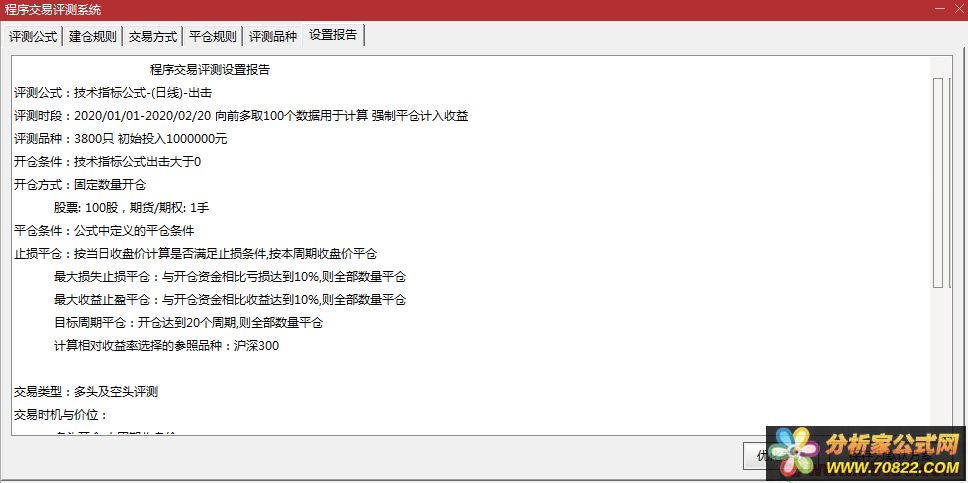The height and width of the screenshot is (483, 968).
Task: Click the 评测时段 date range line
Action: click(x=241, y=116)
